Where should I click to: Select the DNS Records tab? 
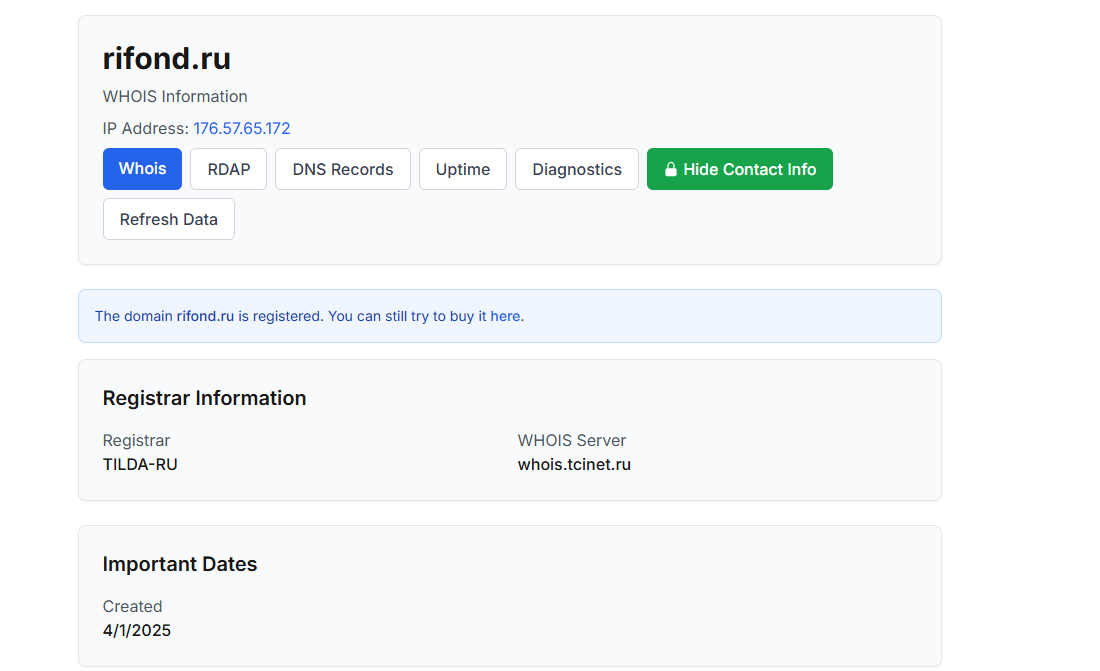click(x=343, y=169)
